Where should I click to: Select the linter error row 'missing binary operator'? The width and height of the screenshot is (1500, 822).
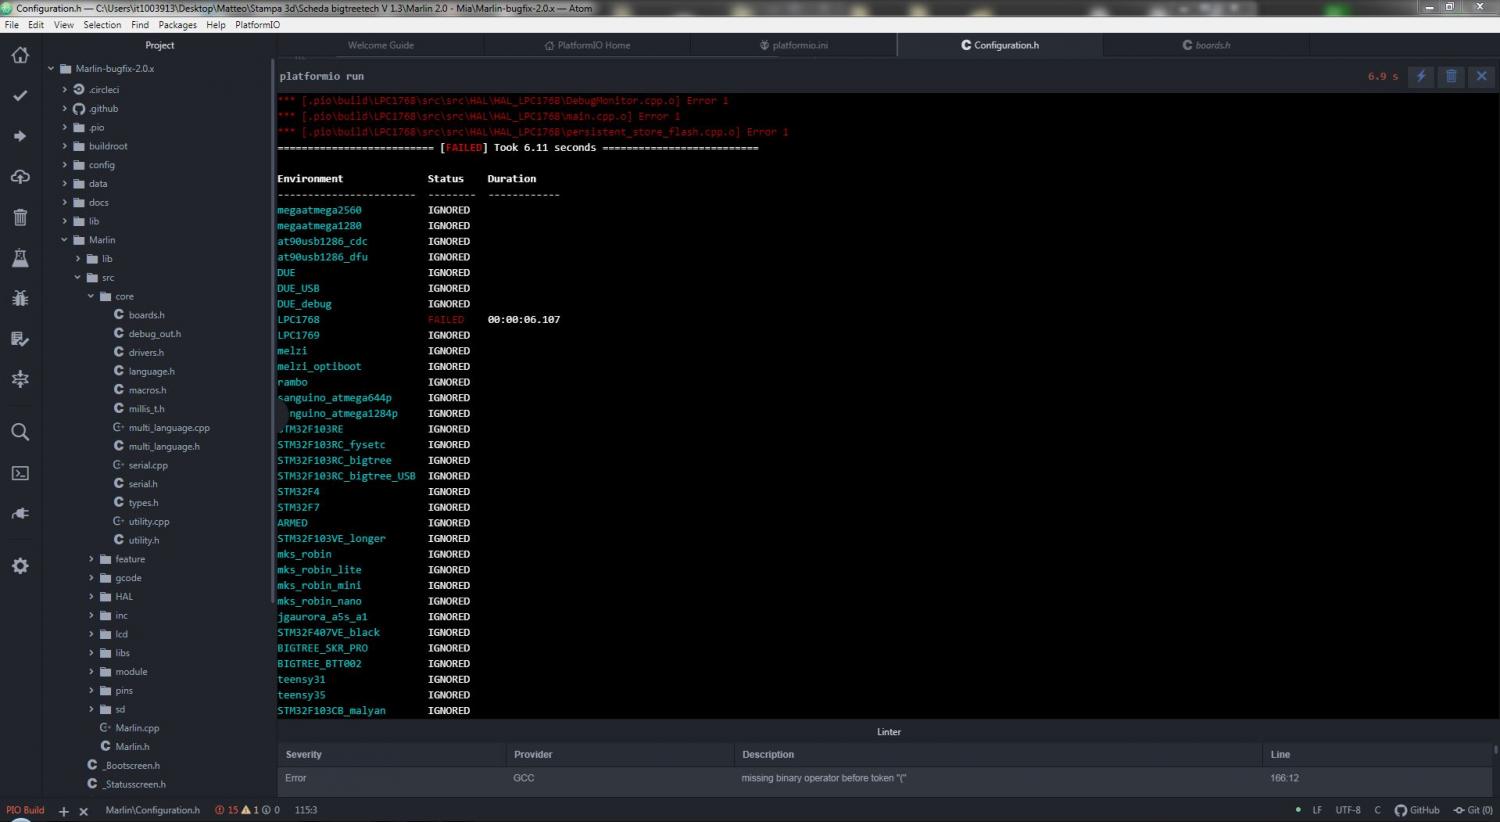(885, 778)
